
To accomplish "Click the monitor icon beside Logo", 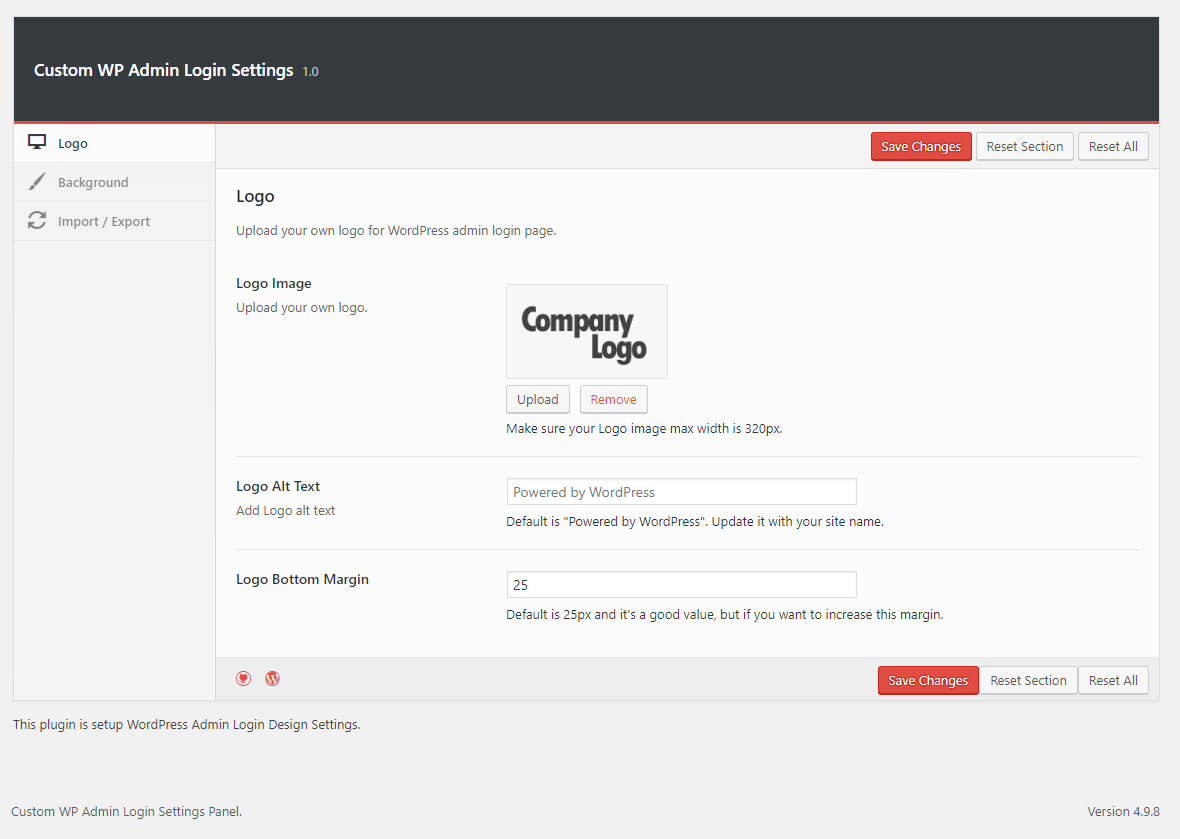I will (37, 143).
